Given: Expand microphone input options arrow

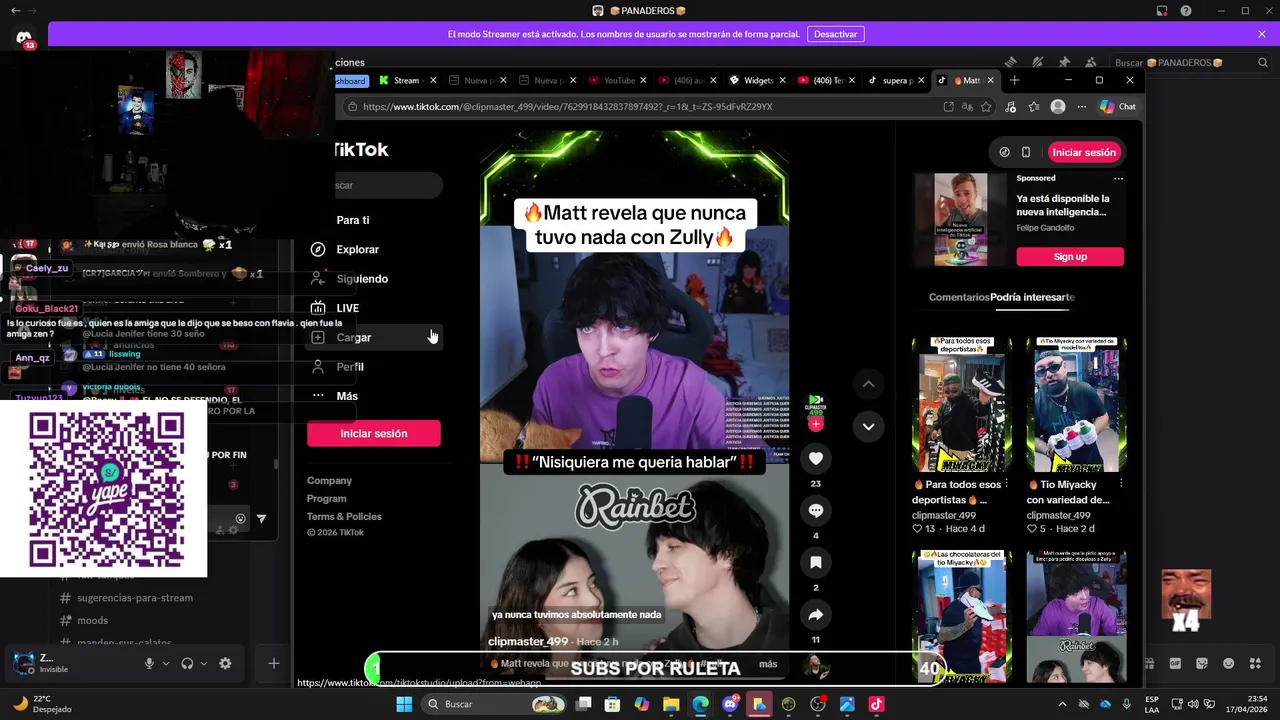Looking at the screenshot, I should coord(166,663).
